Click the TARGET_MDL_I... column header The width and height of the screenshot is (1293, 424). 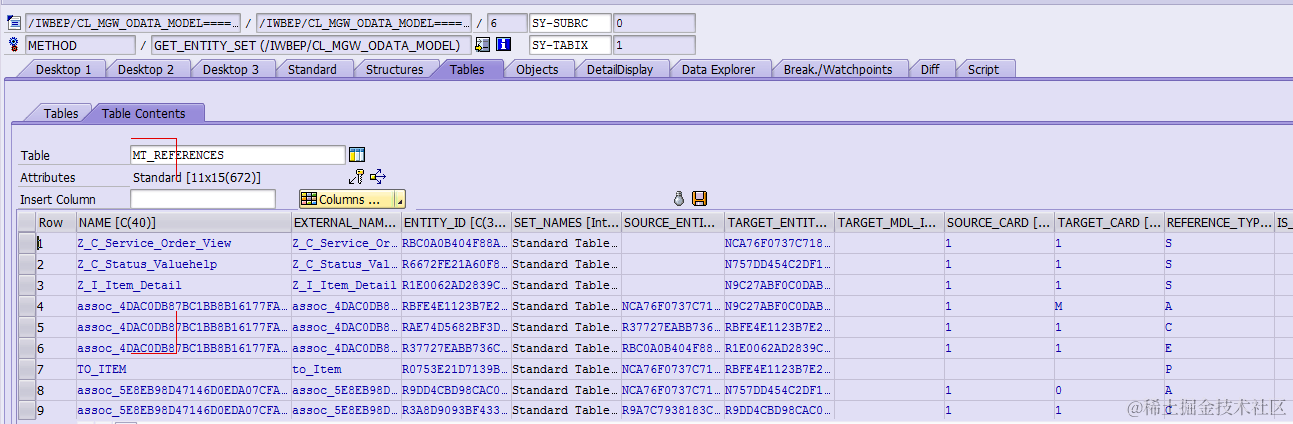pos(888,222)
